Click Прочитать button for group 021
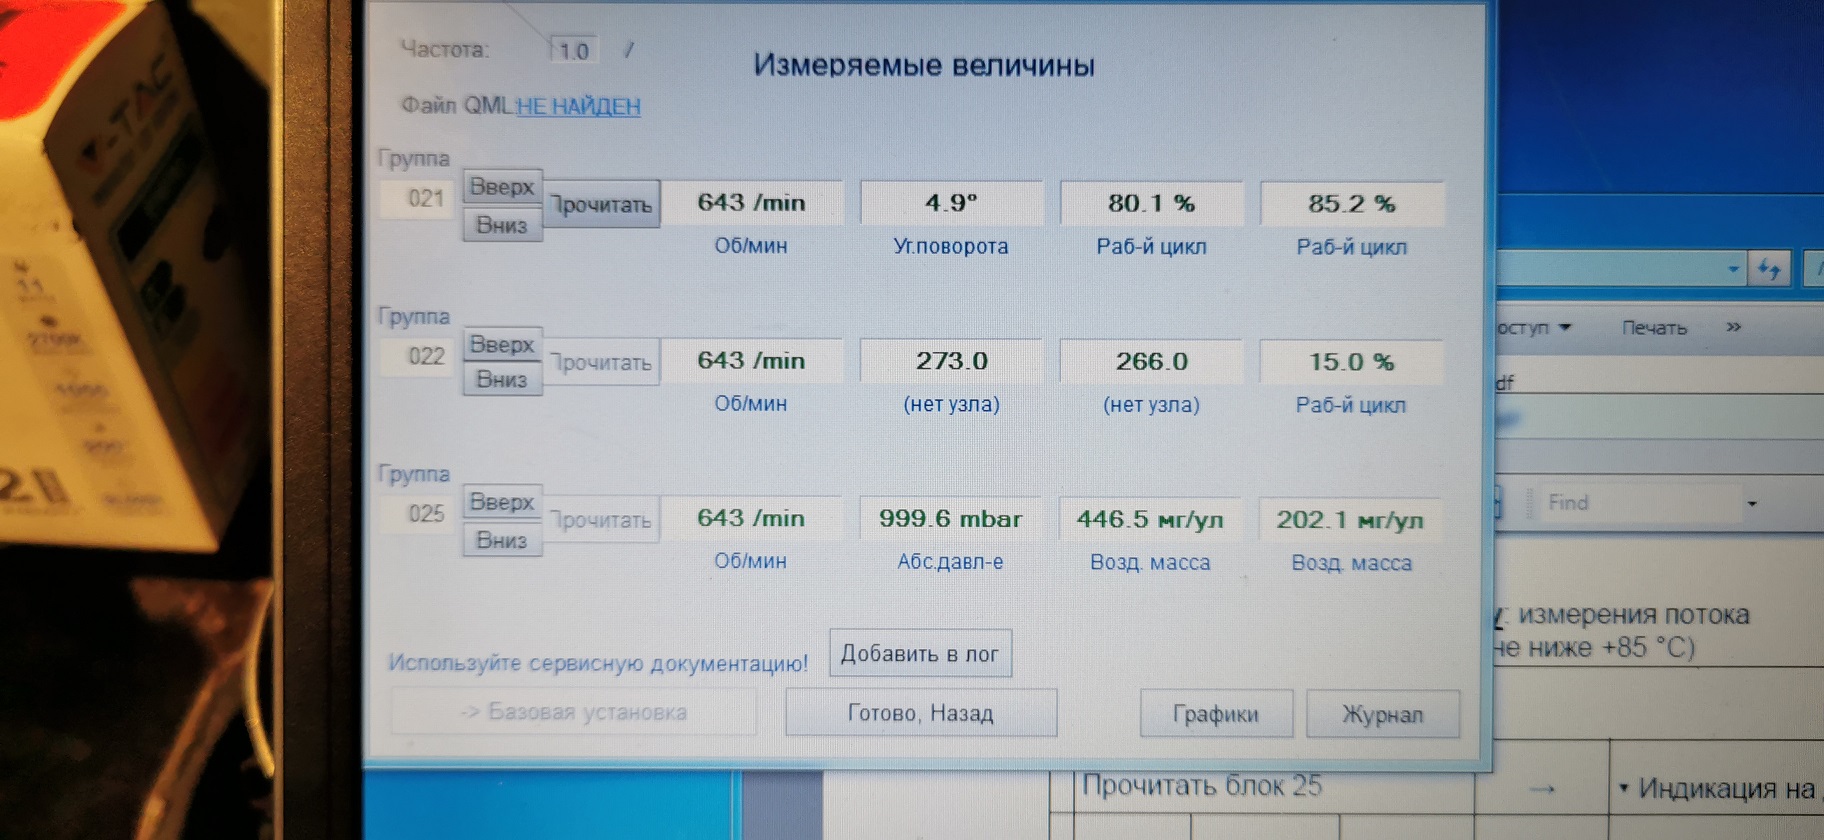This screenshot has height=840, width=1824. 603,204
